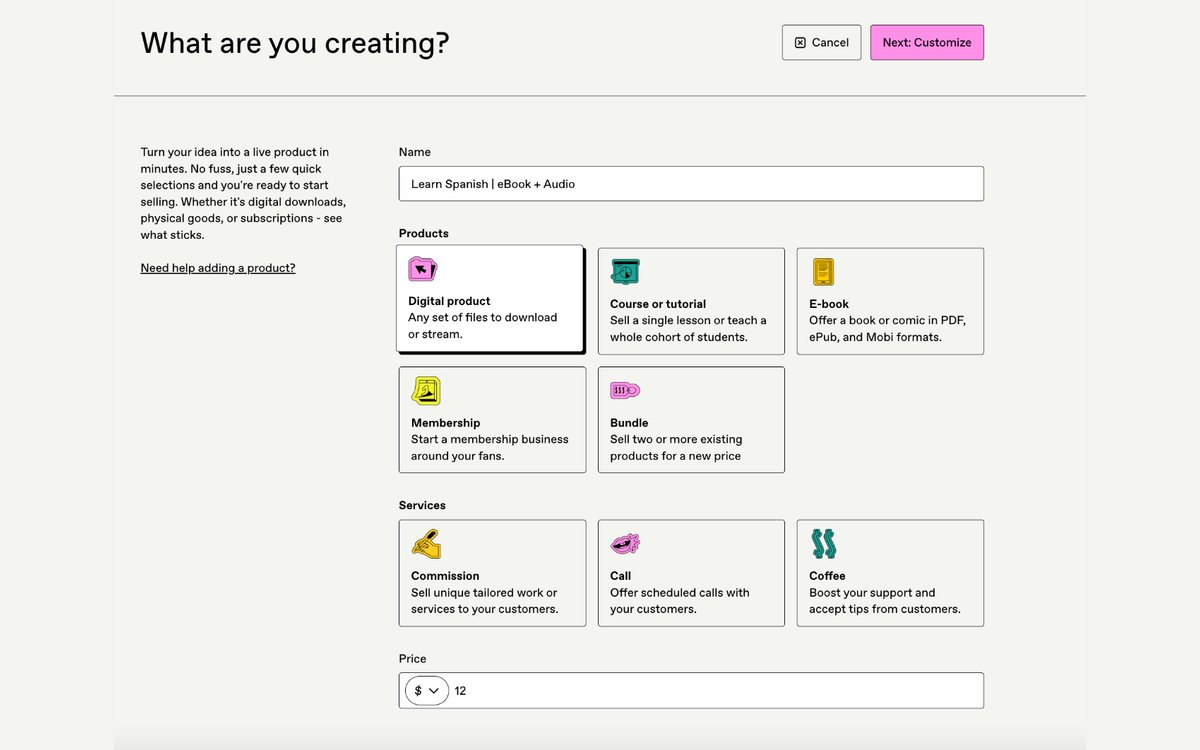Select the Commission service type
The height and width of the screenshot is (750, 1200).
pyautogui.click(x=492, y=573)
